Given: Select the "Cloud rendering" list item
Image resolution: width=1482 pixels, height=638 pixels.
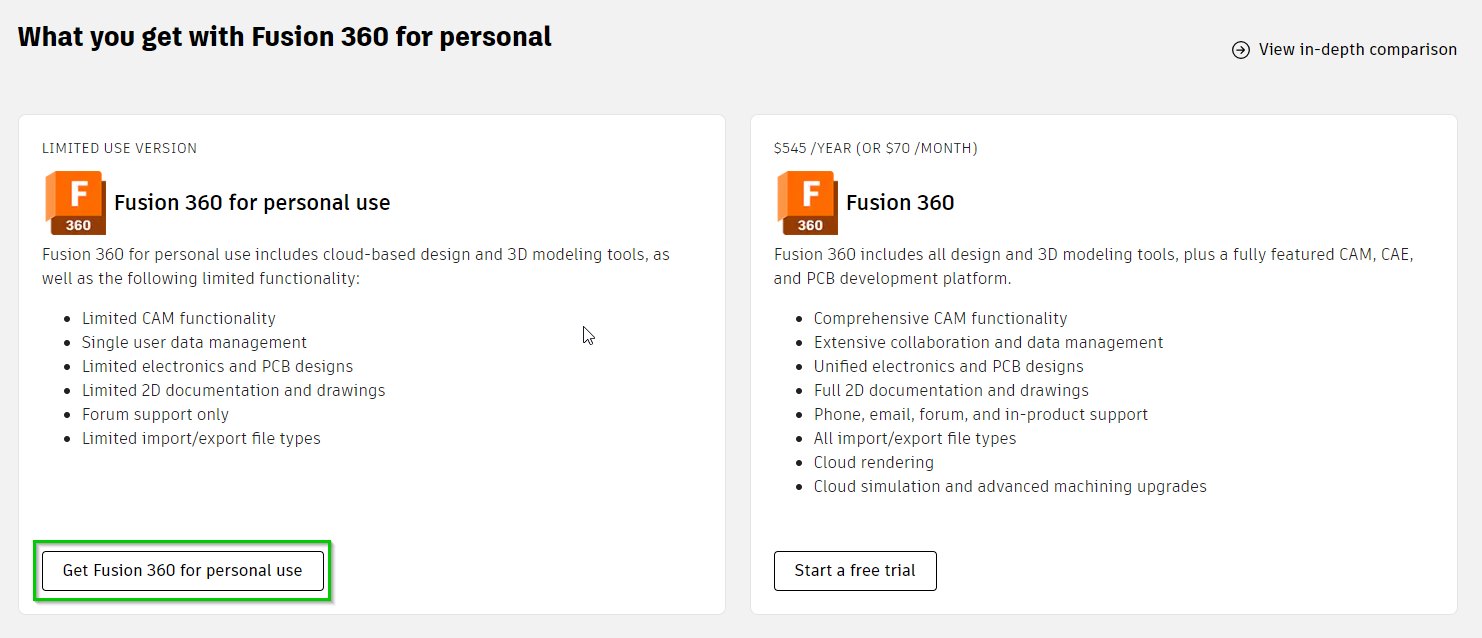Looking at the screenshot, I should point(873,462).
